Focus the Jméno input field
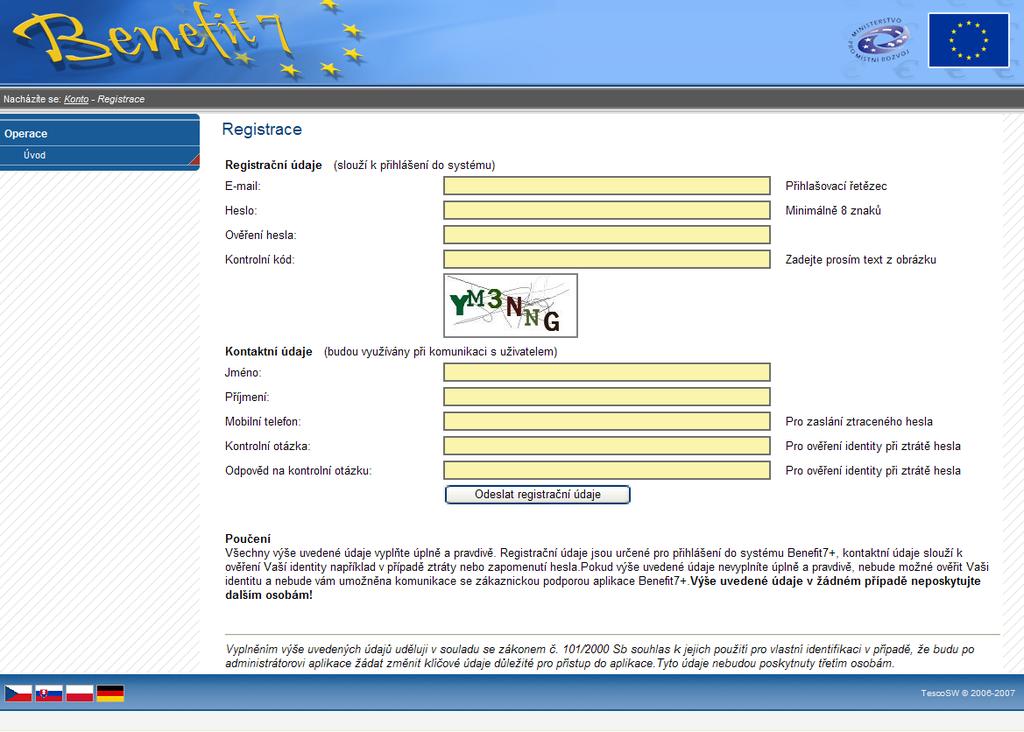 [x=607, y=372]
